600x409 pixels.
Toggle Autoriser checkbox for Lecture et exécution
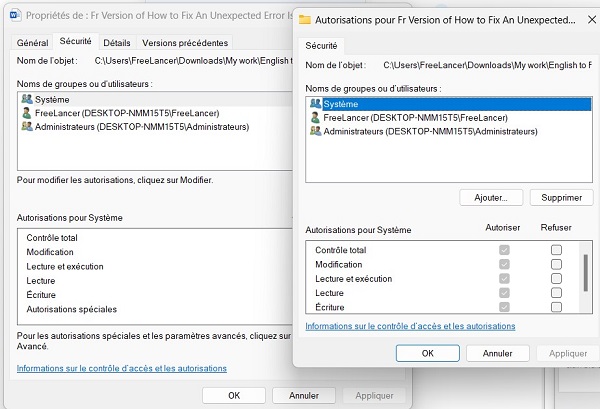504,278
